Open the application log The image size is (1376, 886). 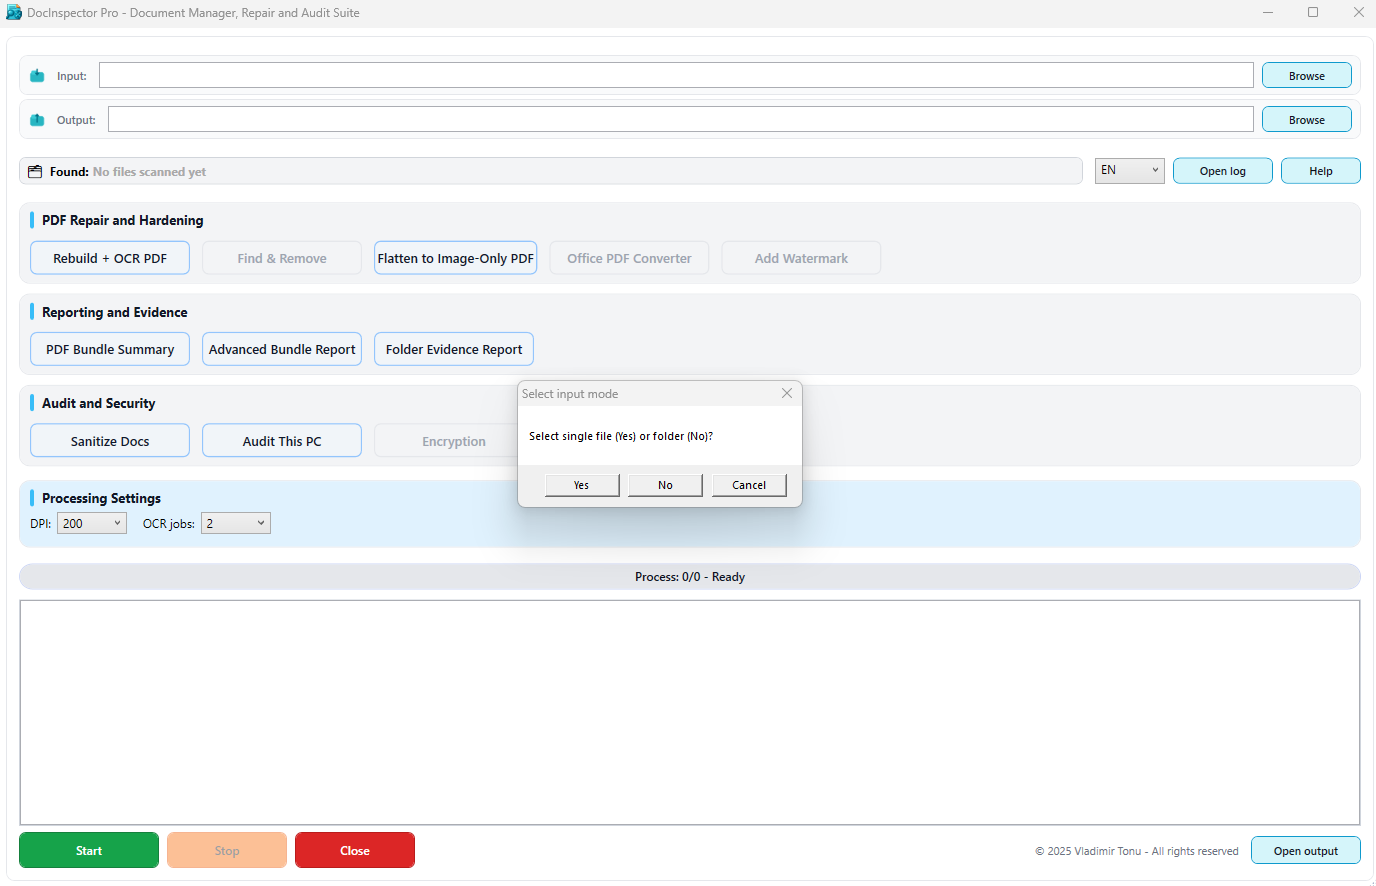pos(1222,170)
